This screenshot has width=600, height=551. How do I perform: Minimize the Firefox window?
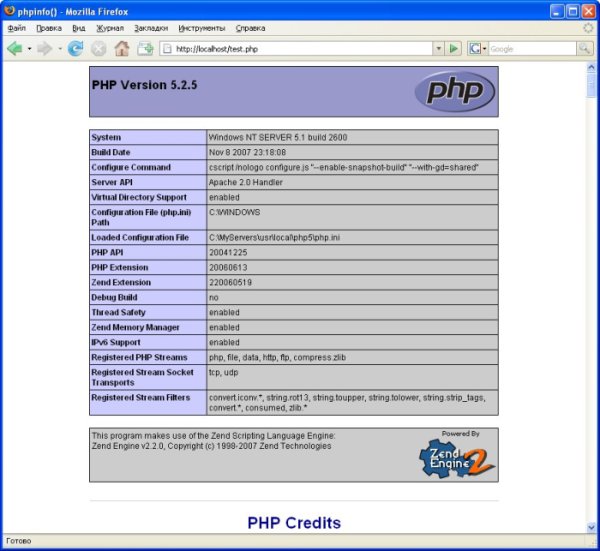557,11
